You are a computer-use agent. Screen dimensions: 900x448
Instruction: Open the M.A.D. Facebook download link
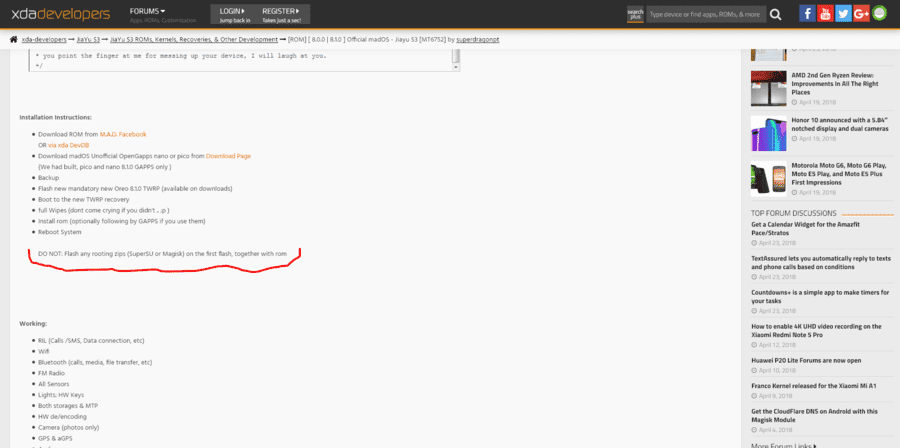point(123,134)
